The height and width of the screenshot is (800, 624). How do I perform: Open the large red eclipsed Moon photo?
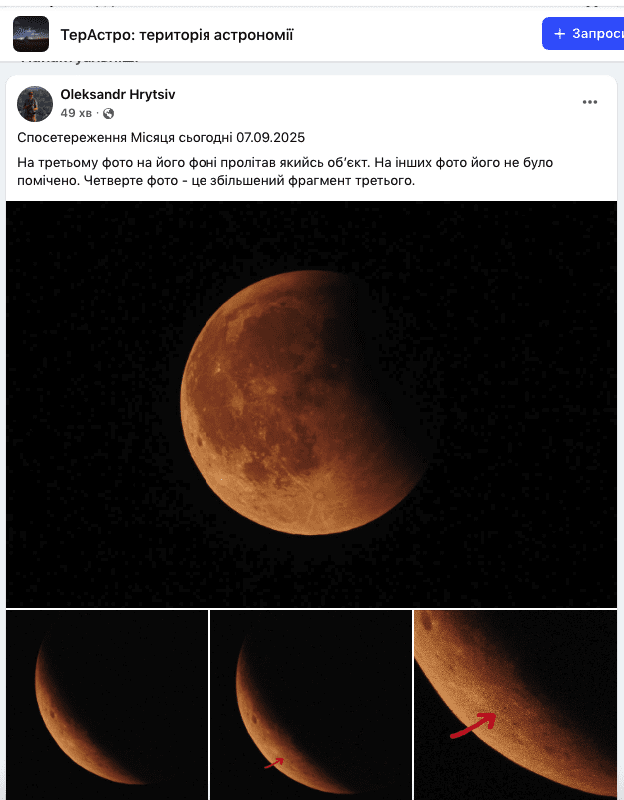311,404
